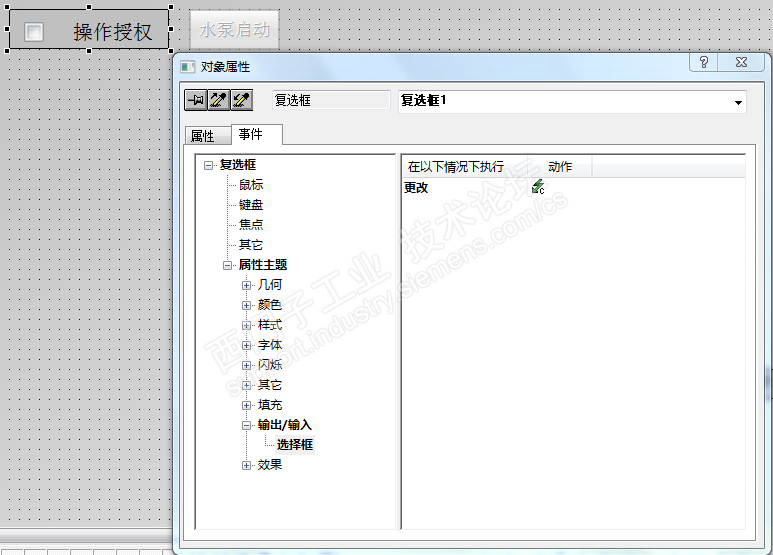This screenshot has height=555, width=773.
Task: Close the 对象属性 dialog
Action: pos(741,62)
